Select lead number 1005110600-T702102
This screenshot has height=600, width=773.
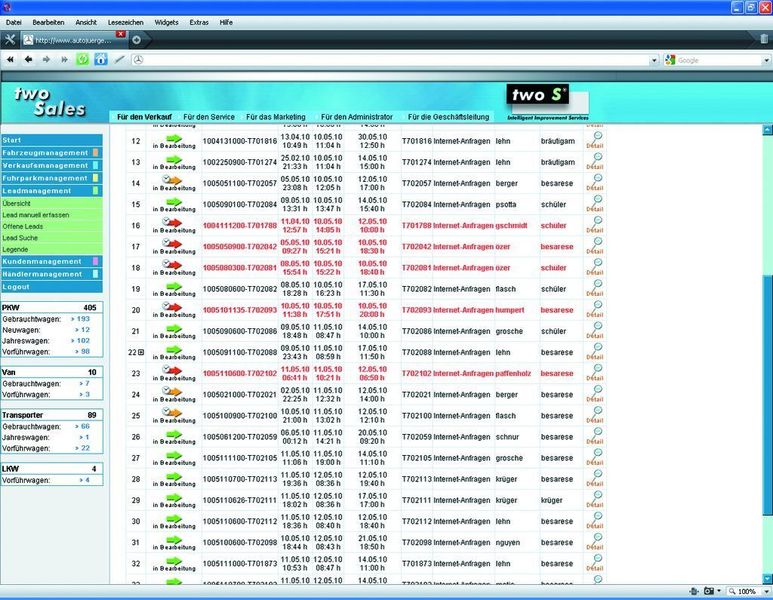point(240,374)
